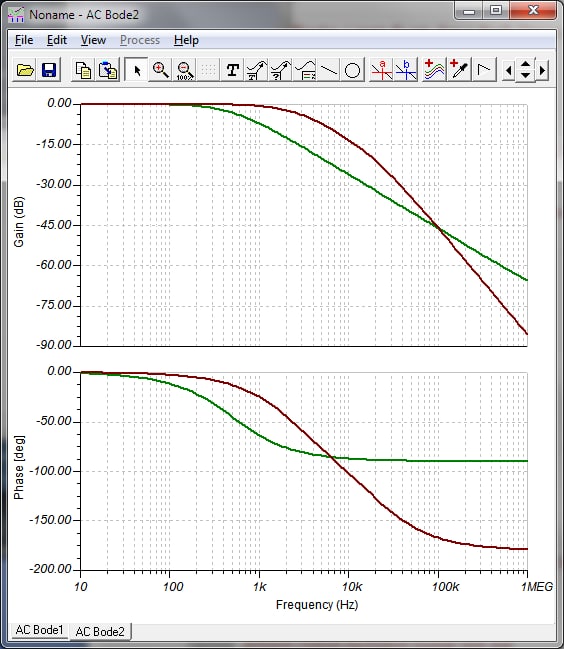Add more curves with plus waves icon
This screenshot has height=649, width=564.
[x=434, y=70]
